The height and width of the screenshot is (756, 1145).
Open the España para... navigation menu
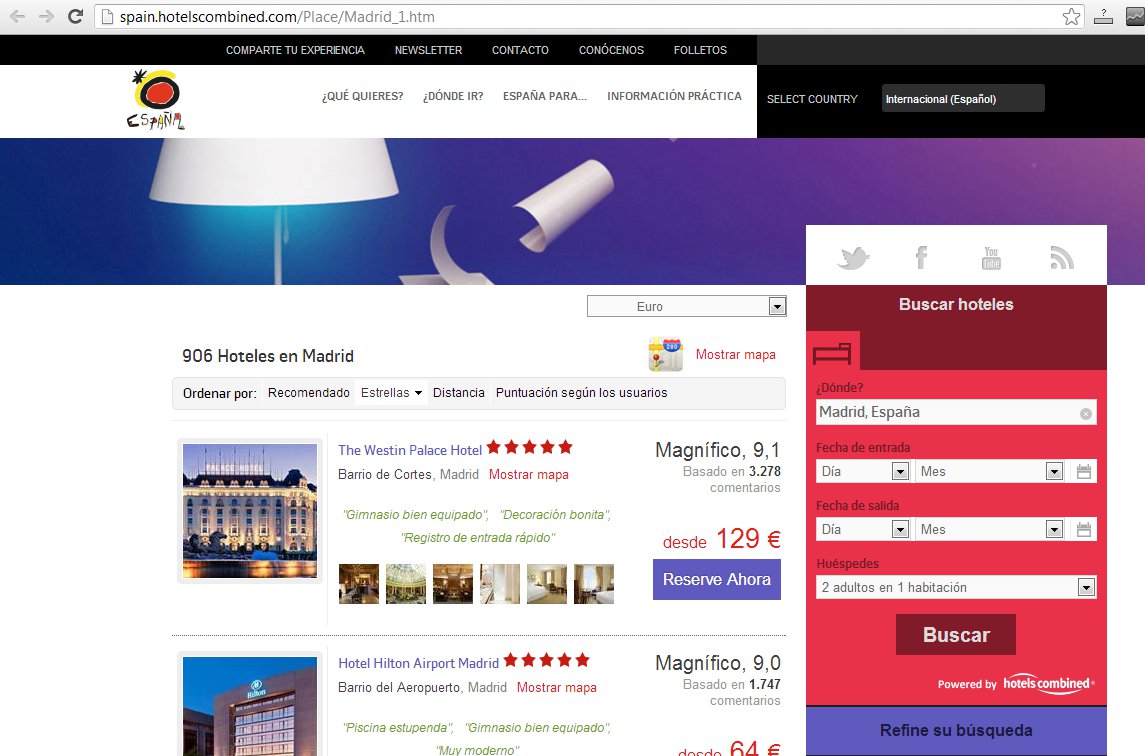pos(545,96)
